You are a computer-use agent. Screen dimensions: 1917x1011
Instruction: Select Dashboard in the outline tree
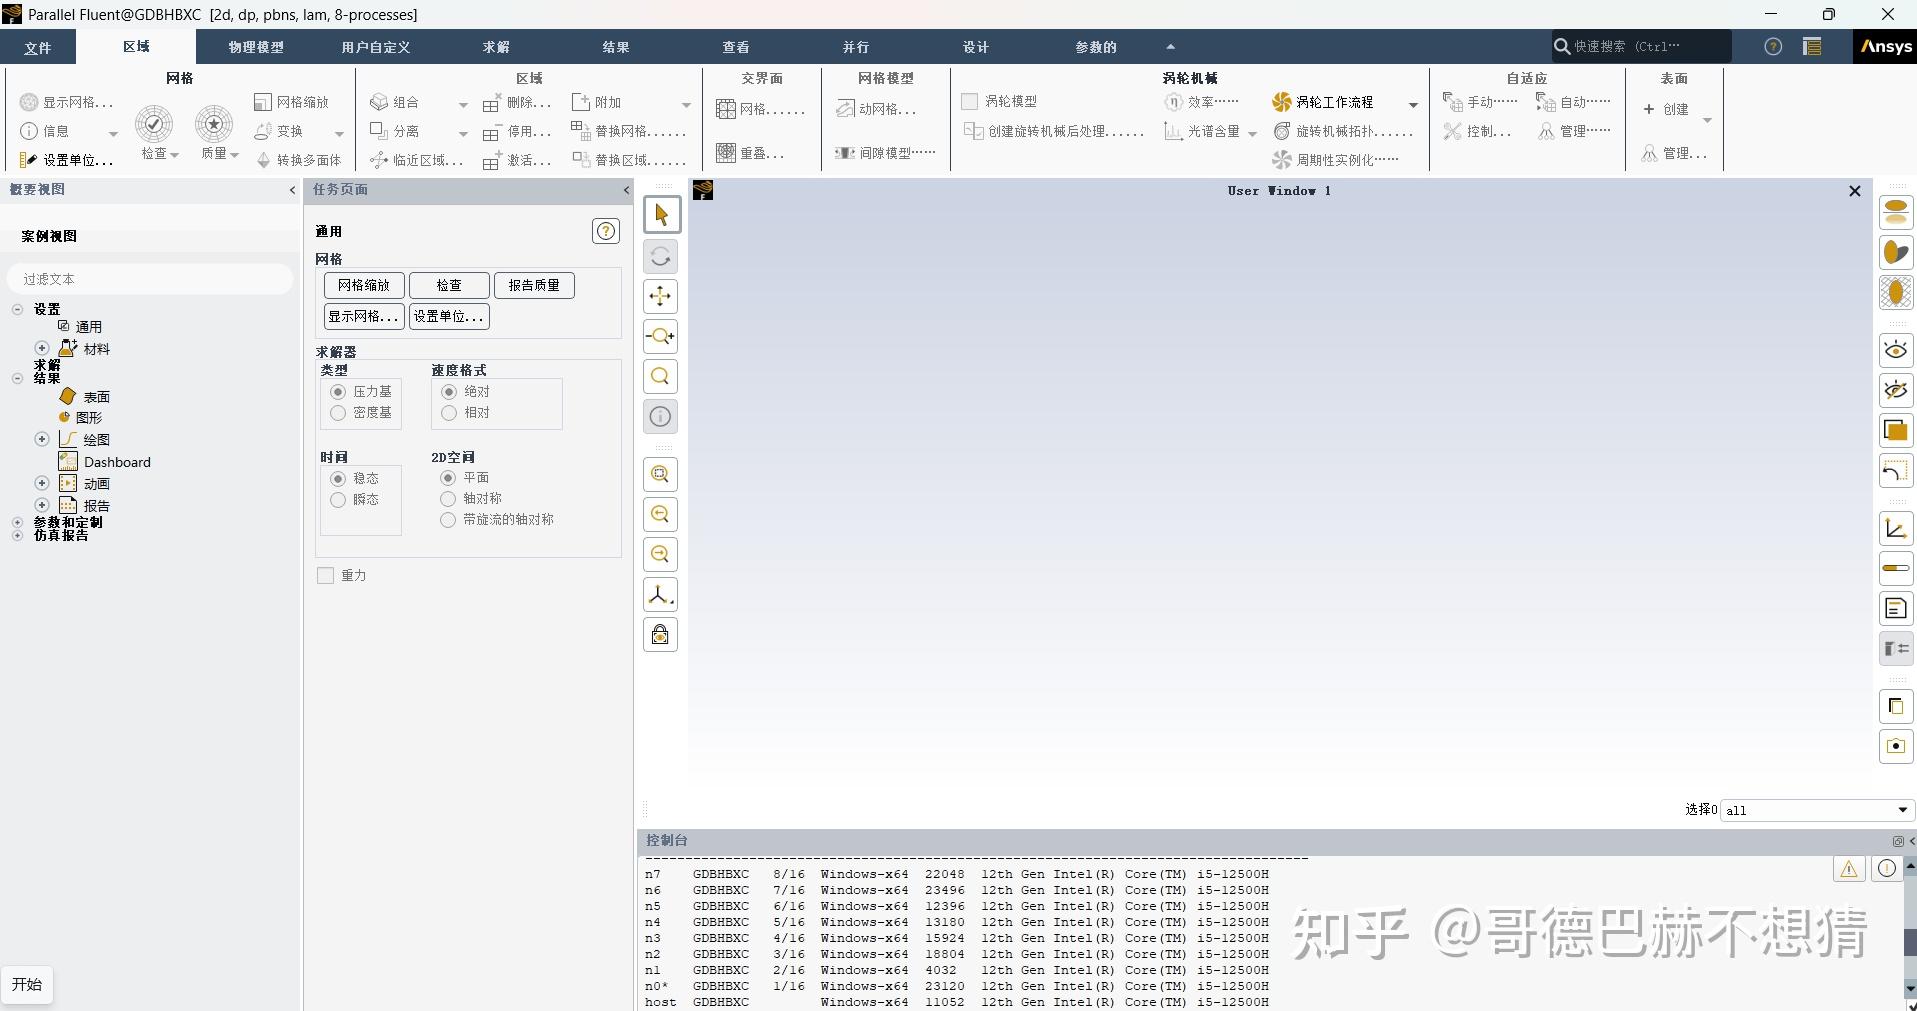point(117,462)
